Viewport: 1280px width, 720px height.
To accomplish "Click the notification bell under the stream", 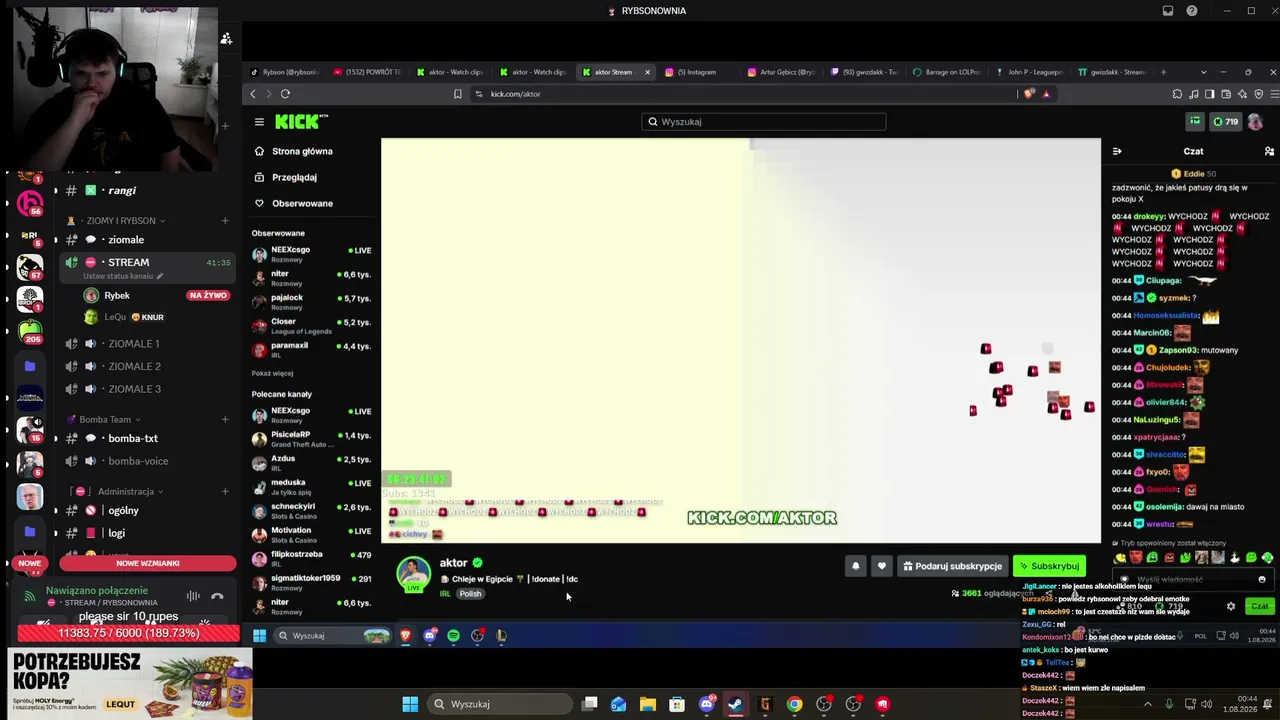I will [855, 566].
